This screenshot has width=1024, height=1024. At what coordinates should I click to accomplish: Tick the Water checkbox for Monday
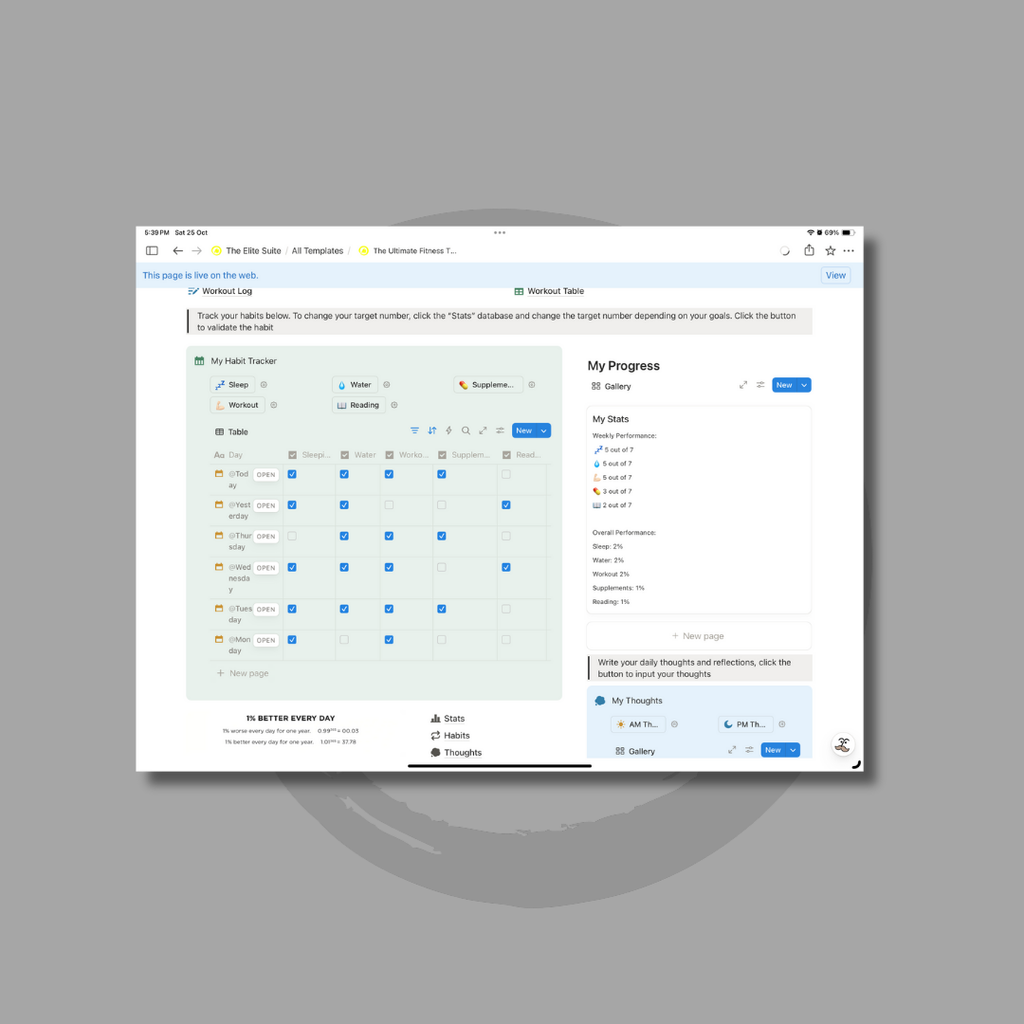pyautogui.click(x=344, y=639)
